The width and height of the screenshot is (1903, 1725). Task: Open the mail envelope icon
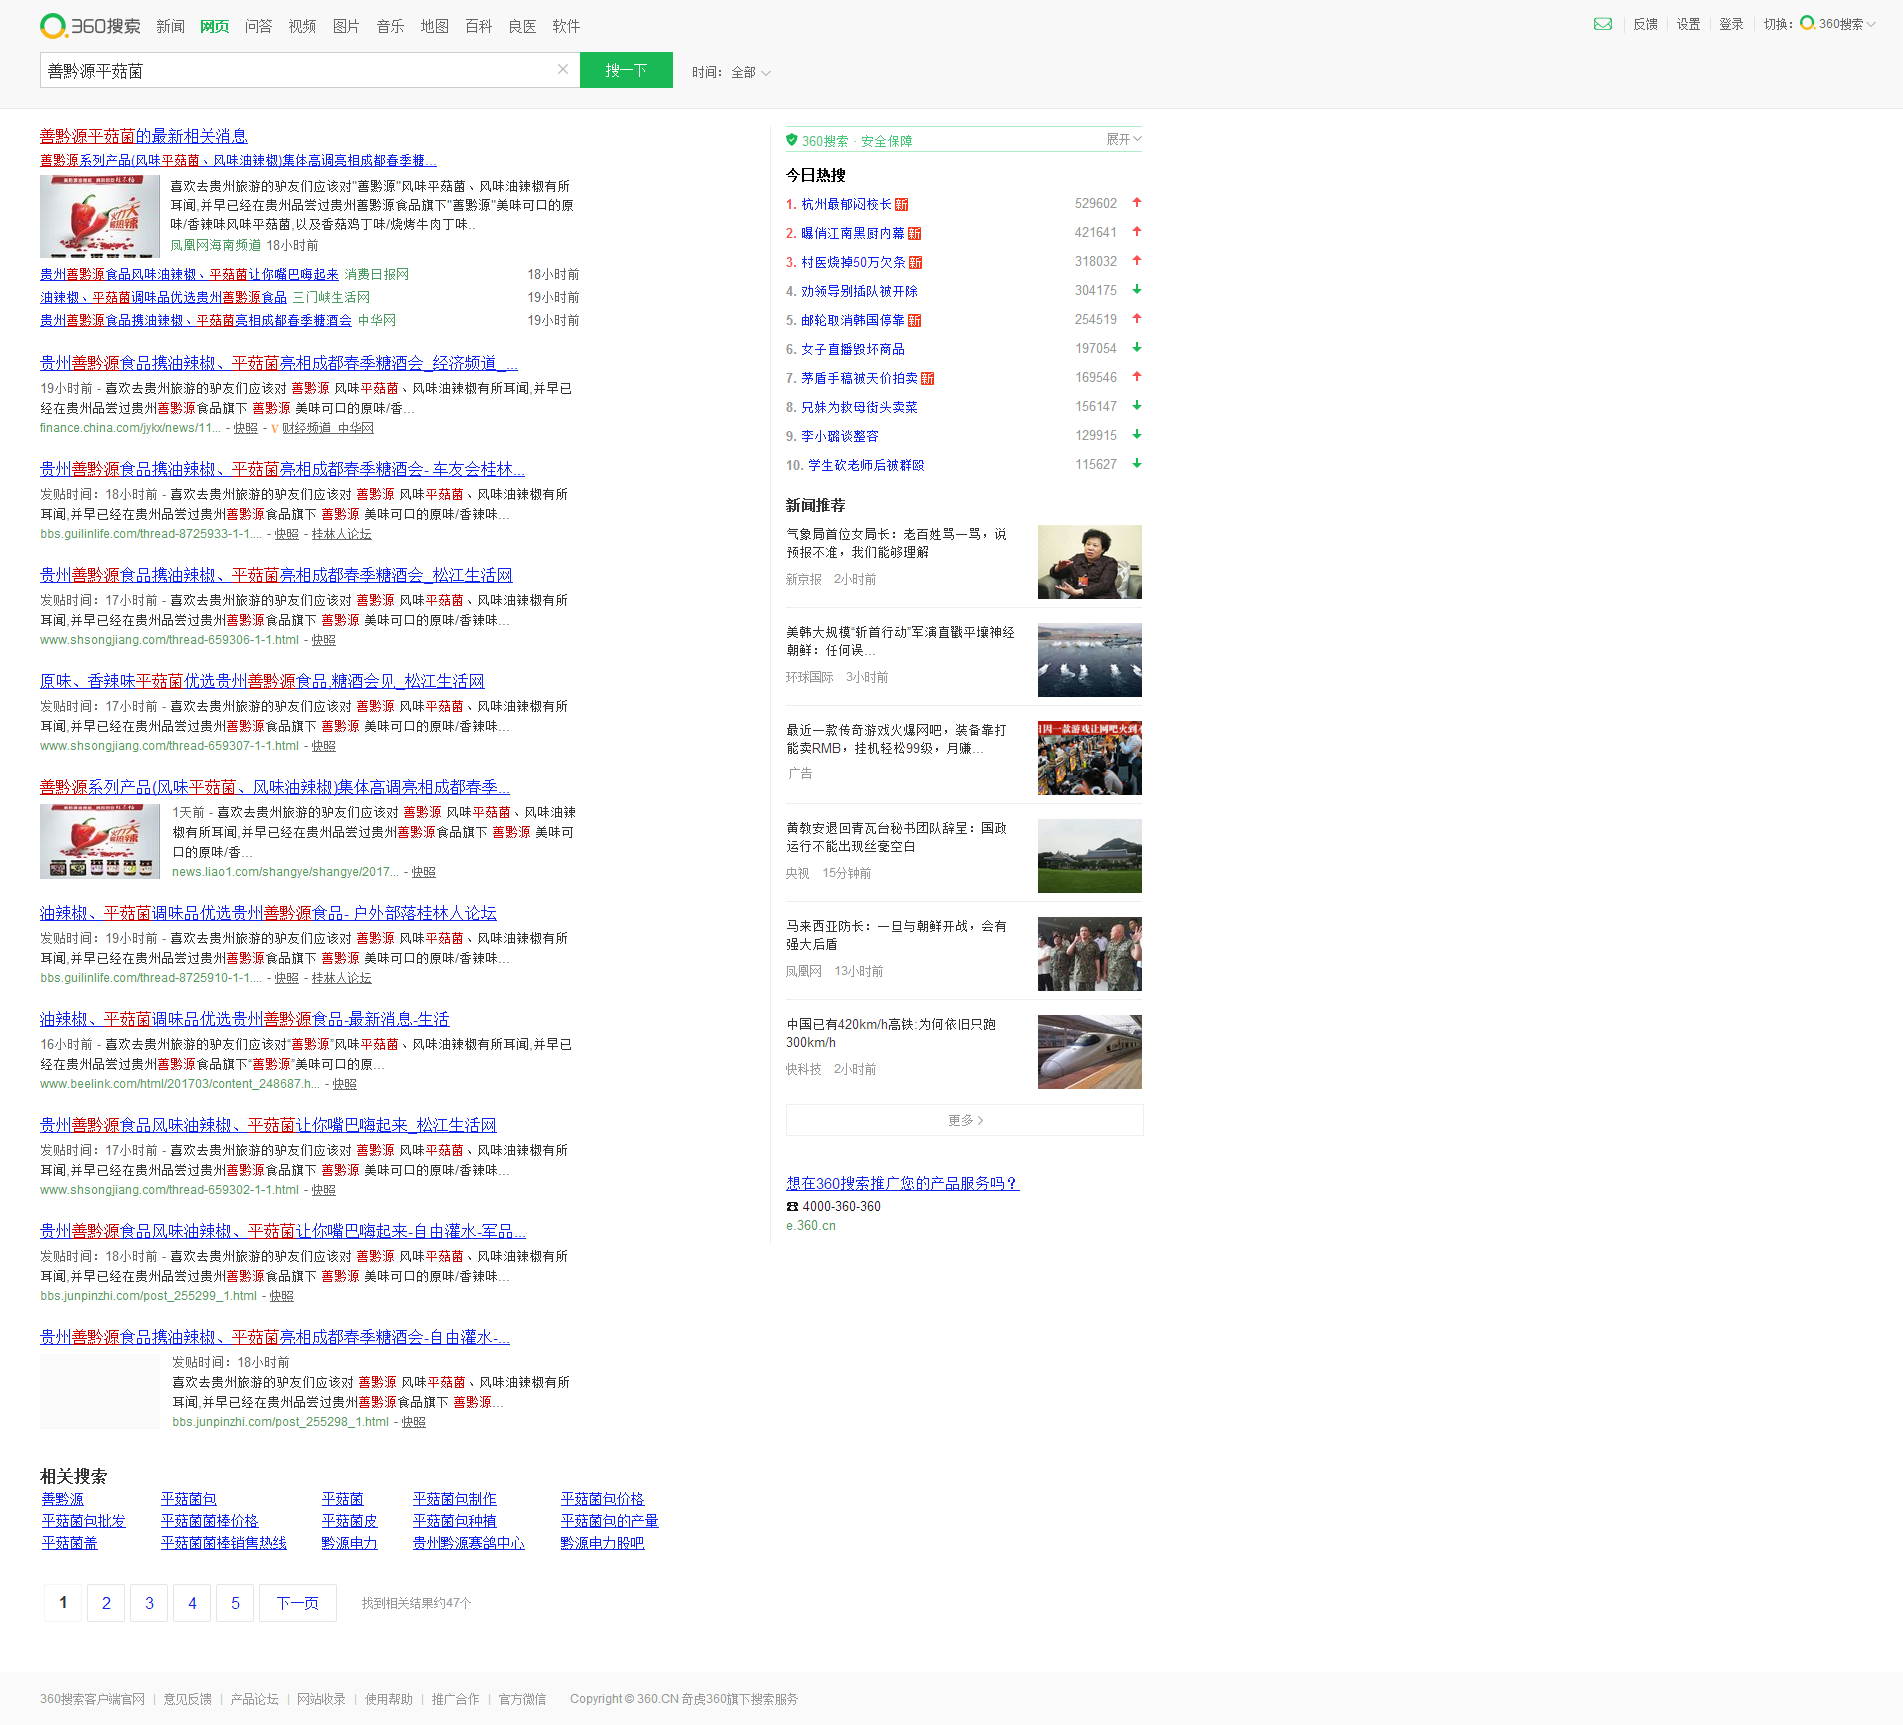[1602, 24]
